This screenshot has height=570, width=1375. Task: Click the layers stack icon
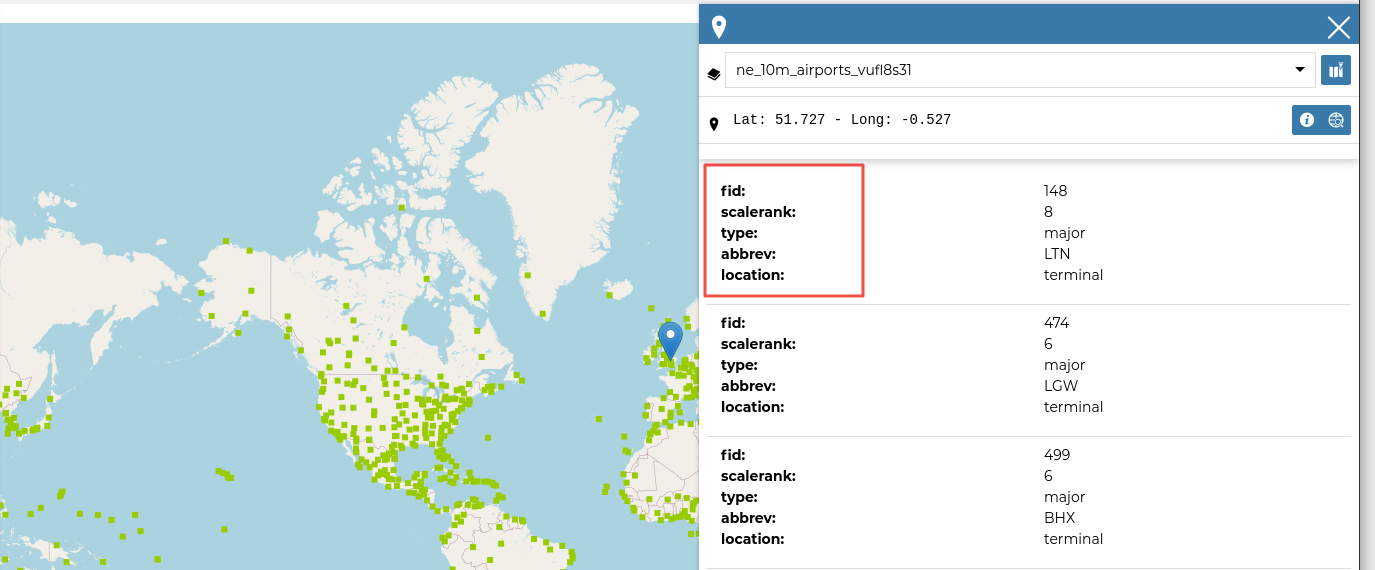pyautogui.click(x=713, y=73)
